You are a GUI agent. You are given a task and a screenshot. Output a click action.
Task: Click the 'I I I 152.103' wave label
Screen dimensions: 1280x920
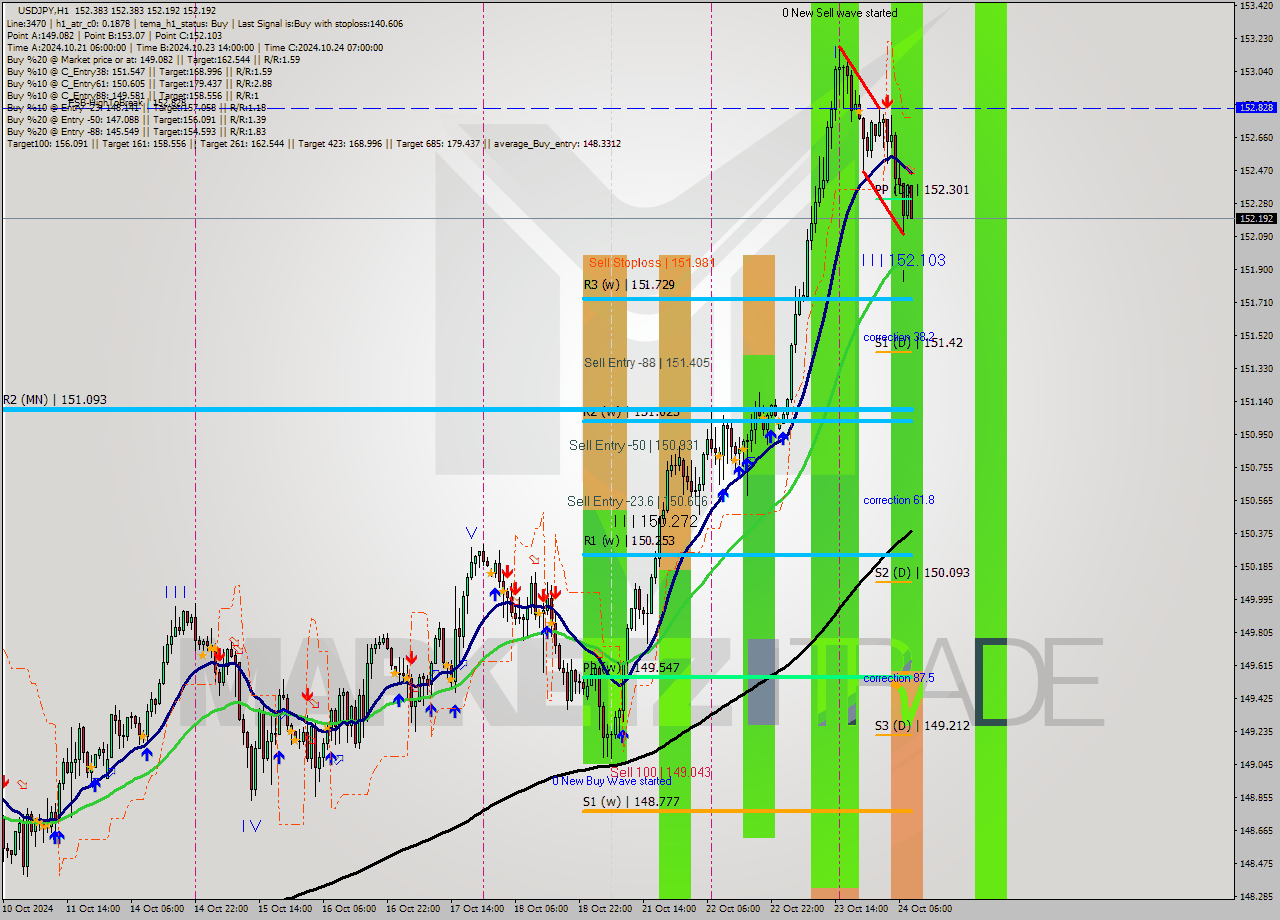pos(904,260)
